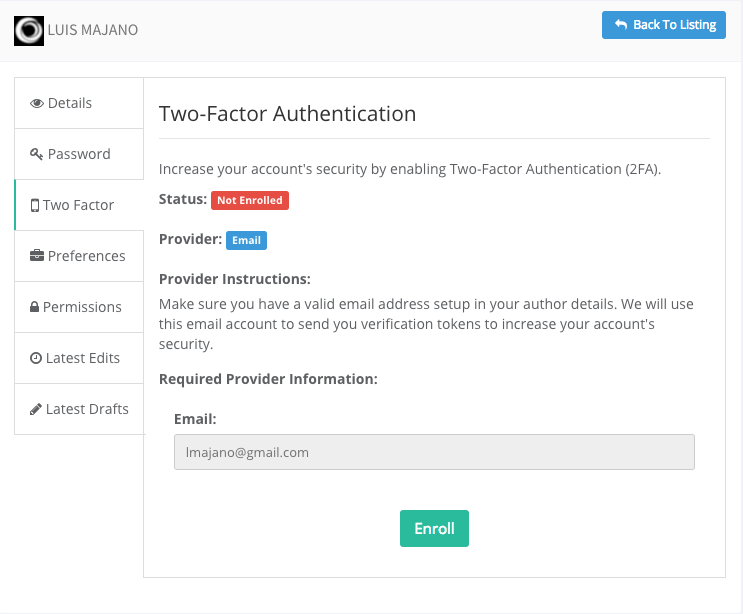Click the eye icon beside Details
This screenshot has width=743, height=614.
point(36,103)
